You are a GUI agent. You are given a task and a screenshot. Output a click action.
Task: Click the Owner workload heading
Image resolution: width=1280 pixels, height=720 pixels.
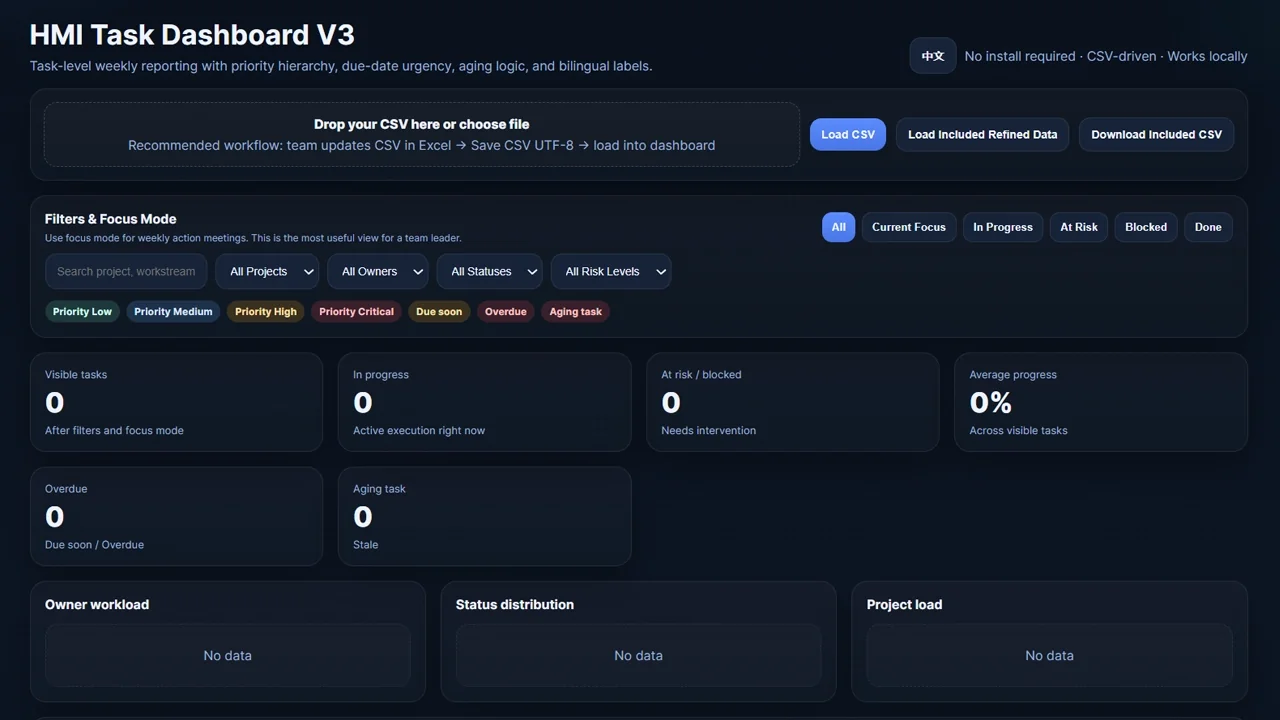point(97,605)
